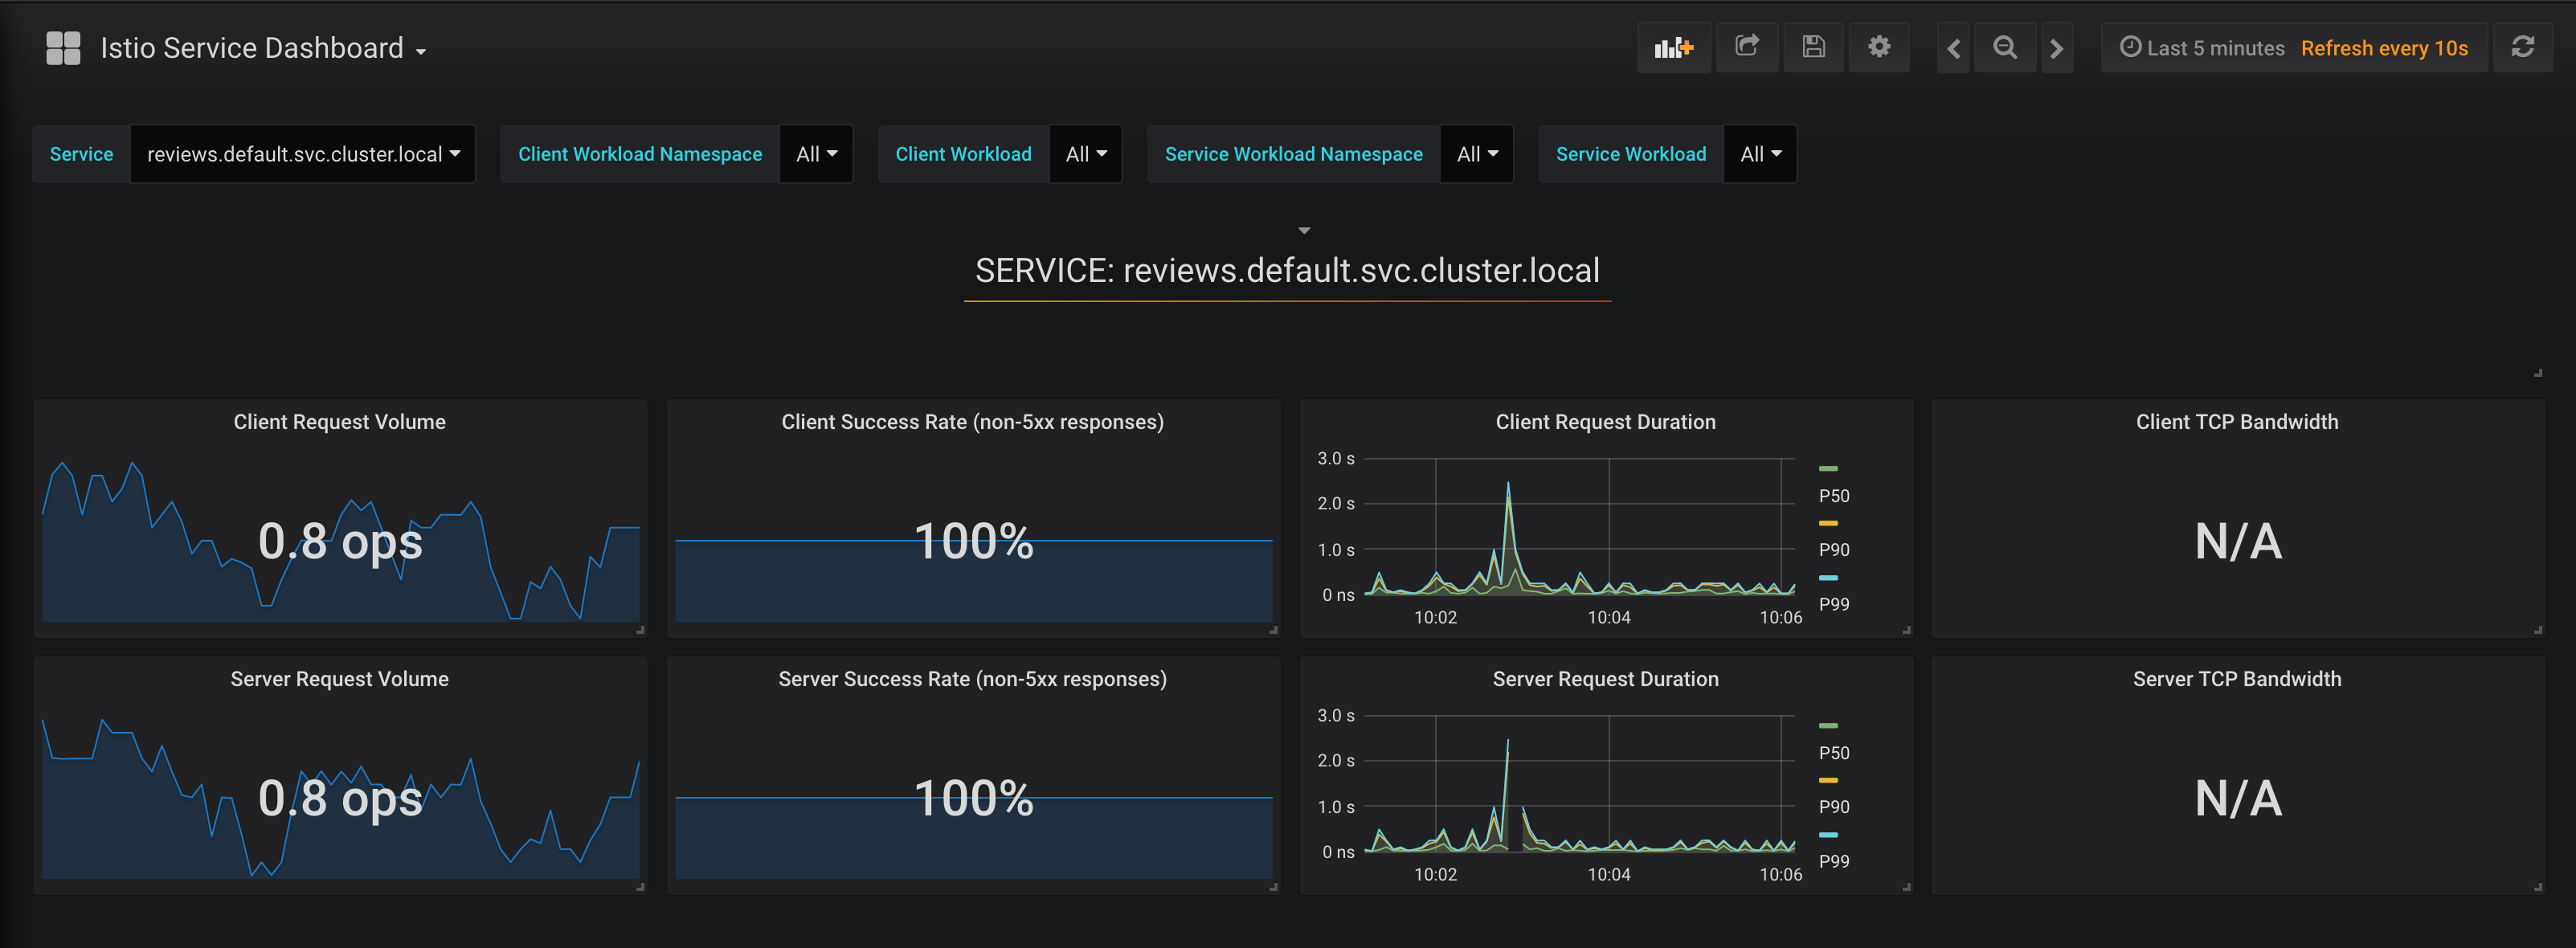This screenshot has height=948, width=2576.
Task: Click the dashboards grid icon top left
Action: (x=62, y=46)
